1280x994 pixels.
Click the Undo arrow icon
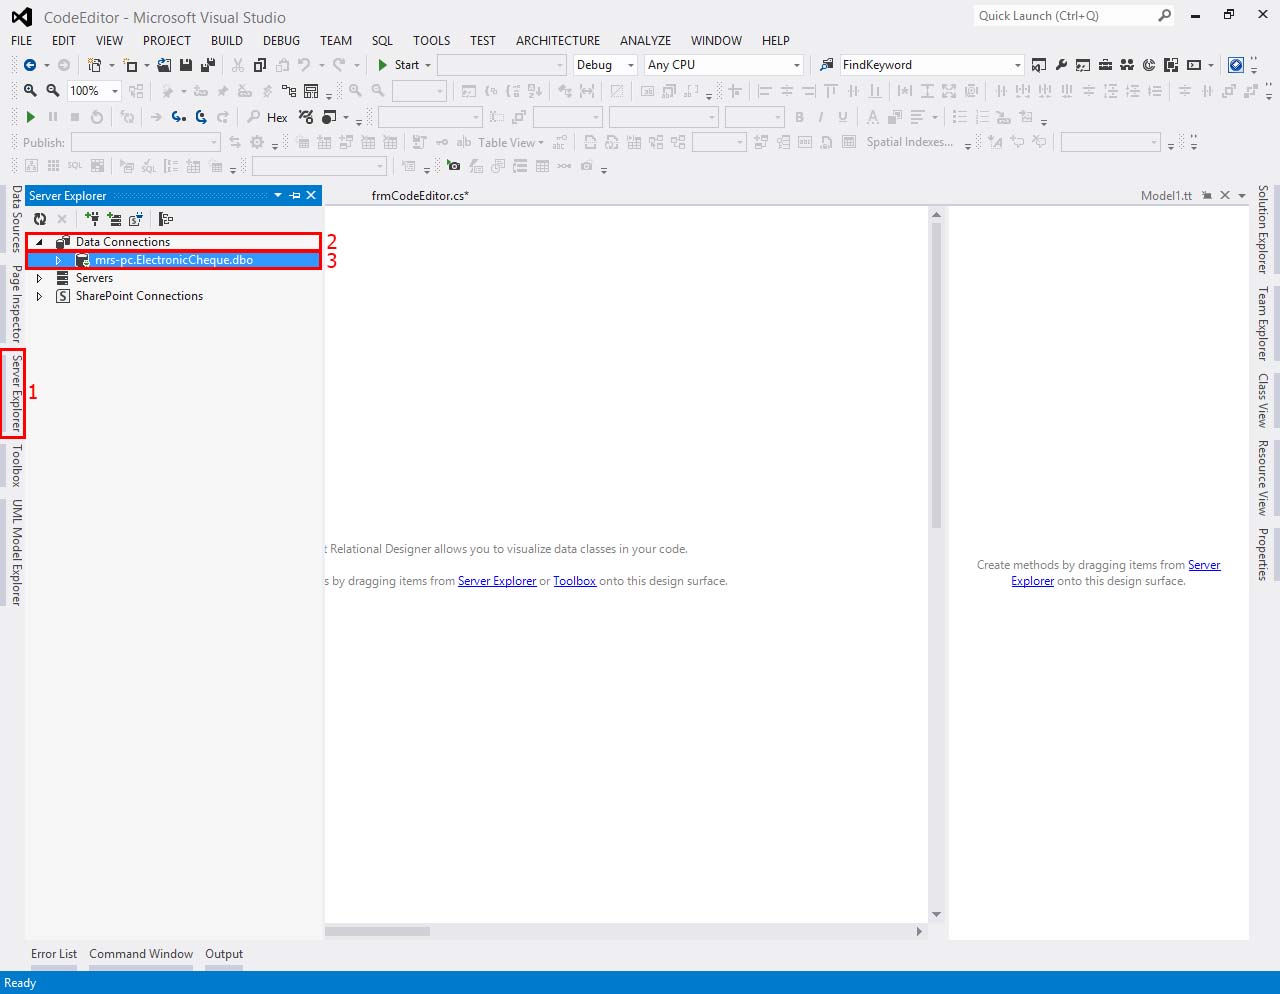(304, 65)
